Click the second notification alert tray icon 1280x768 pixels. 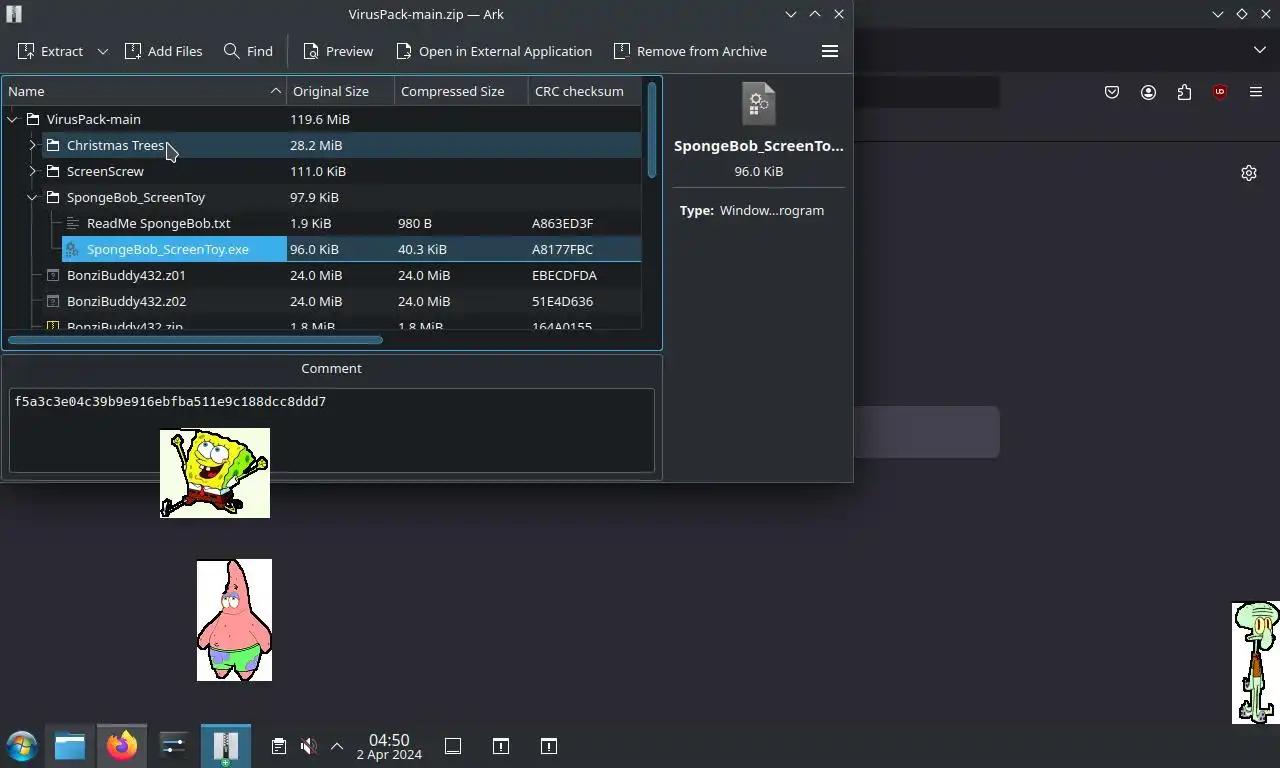coord(549,746)
